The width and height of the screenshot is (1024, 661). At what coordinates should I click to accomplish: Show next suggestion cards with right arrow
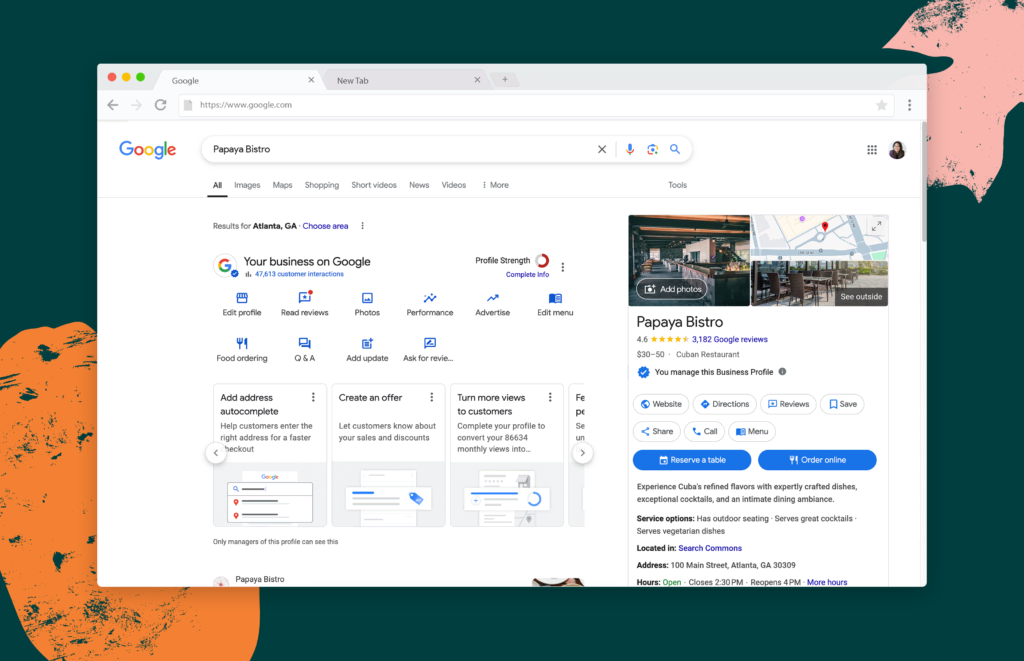tap(583, 453)
